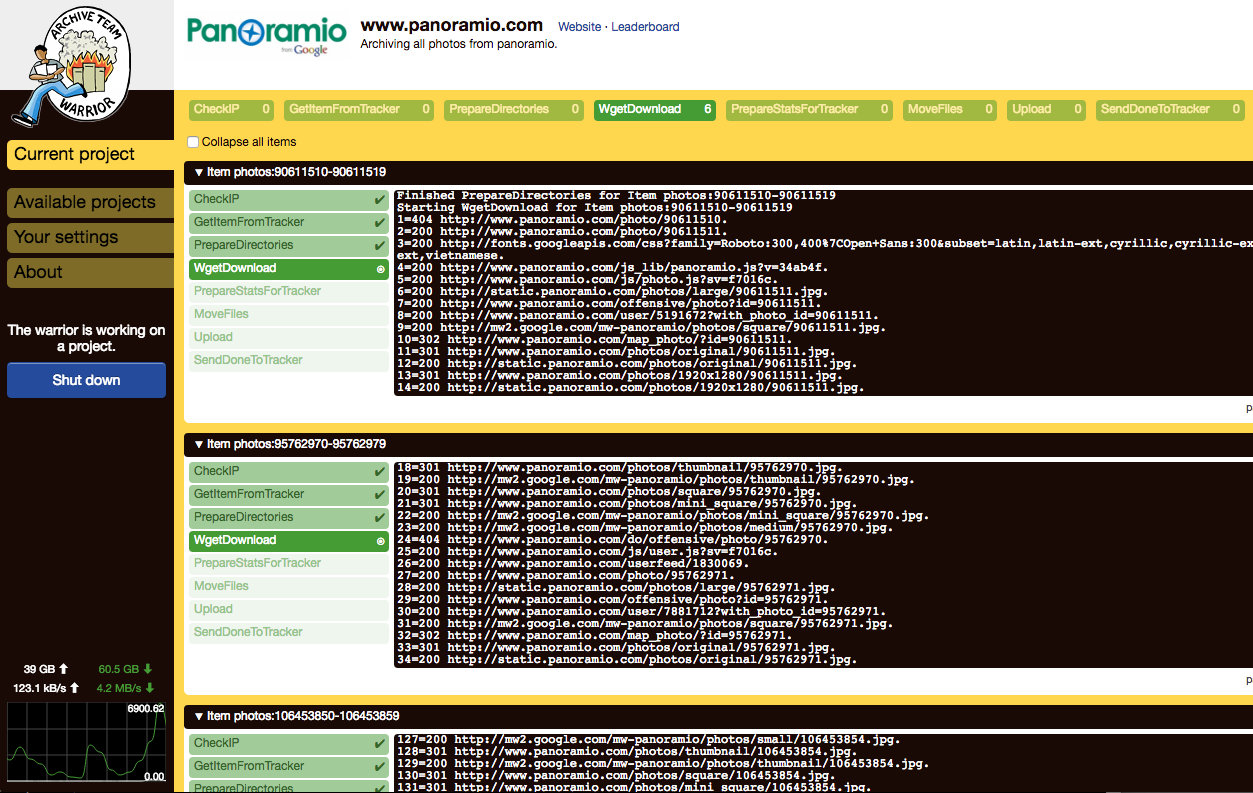Viewport: 1253px width, 793px height.
Task: Collapse item photos:106453850-106453859
Action: (x=199, y=716)
